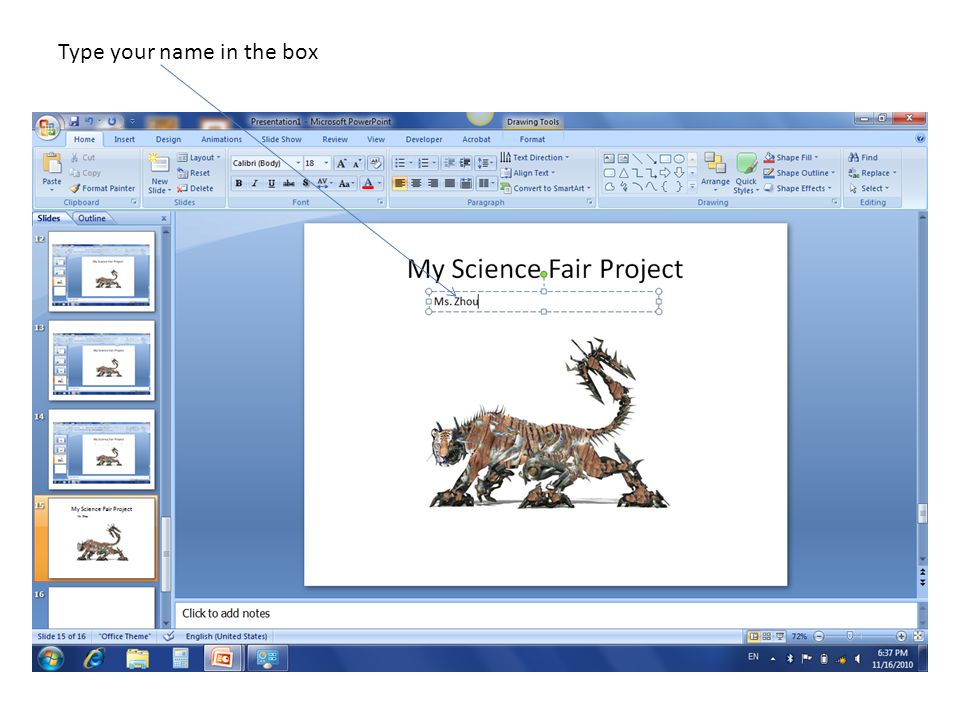Click Convert to SmartArt
This screenshot has width=960, height=720.
(x=546, y=189)
